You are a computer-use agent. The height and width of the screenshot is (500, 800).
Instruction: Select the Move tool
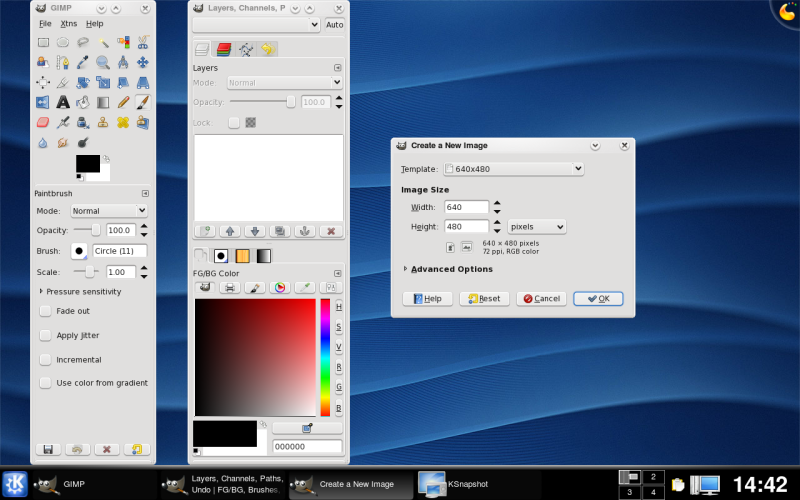[x=143, y=62]
